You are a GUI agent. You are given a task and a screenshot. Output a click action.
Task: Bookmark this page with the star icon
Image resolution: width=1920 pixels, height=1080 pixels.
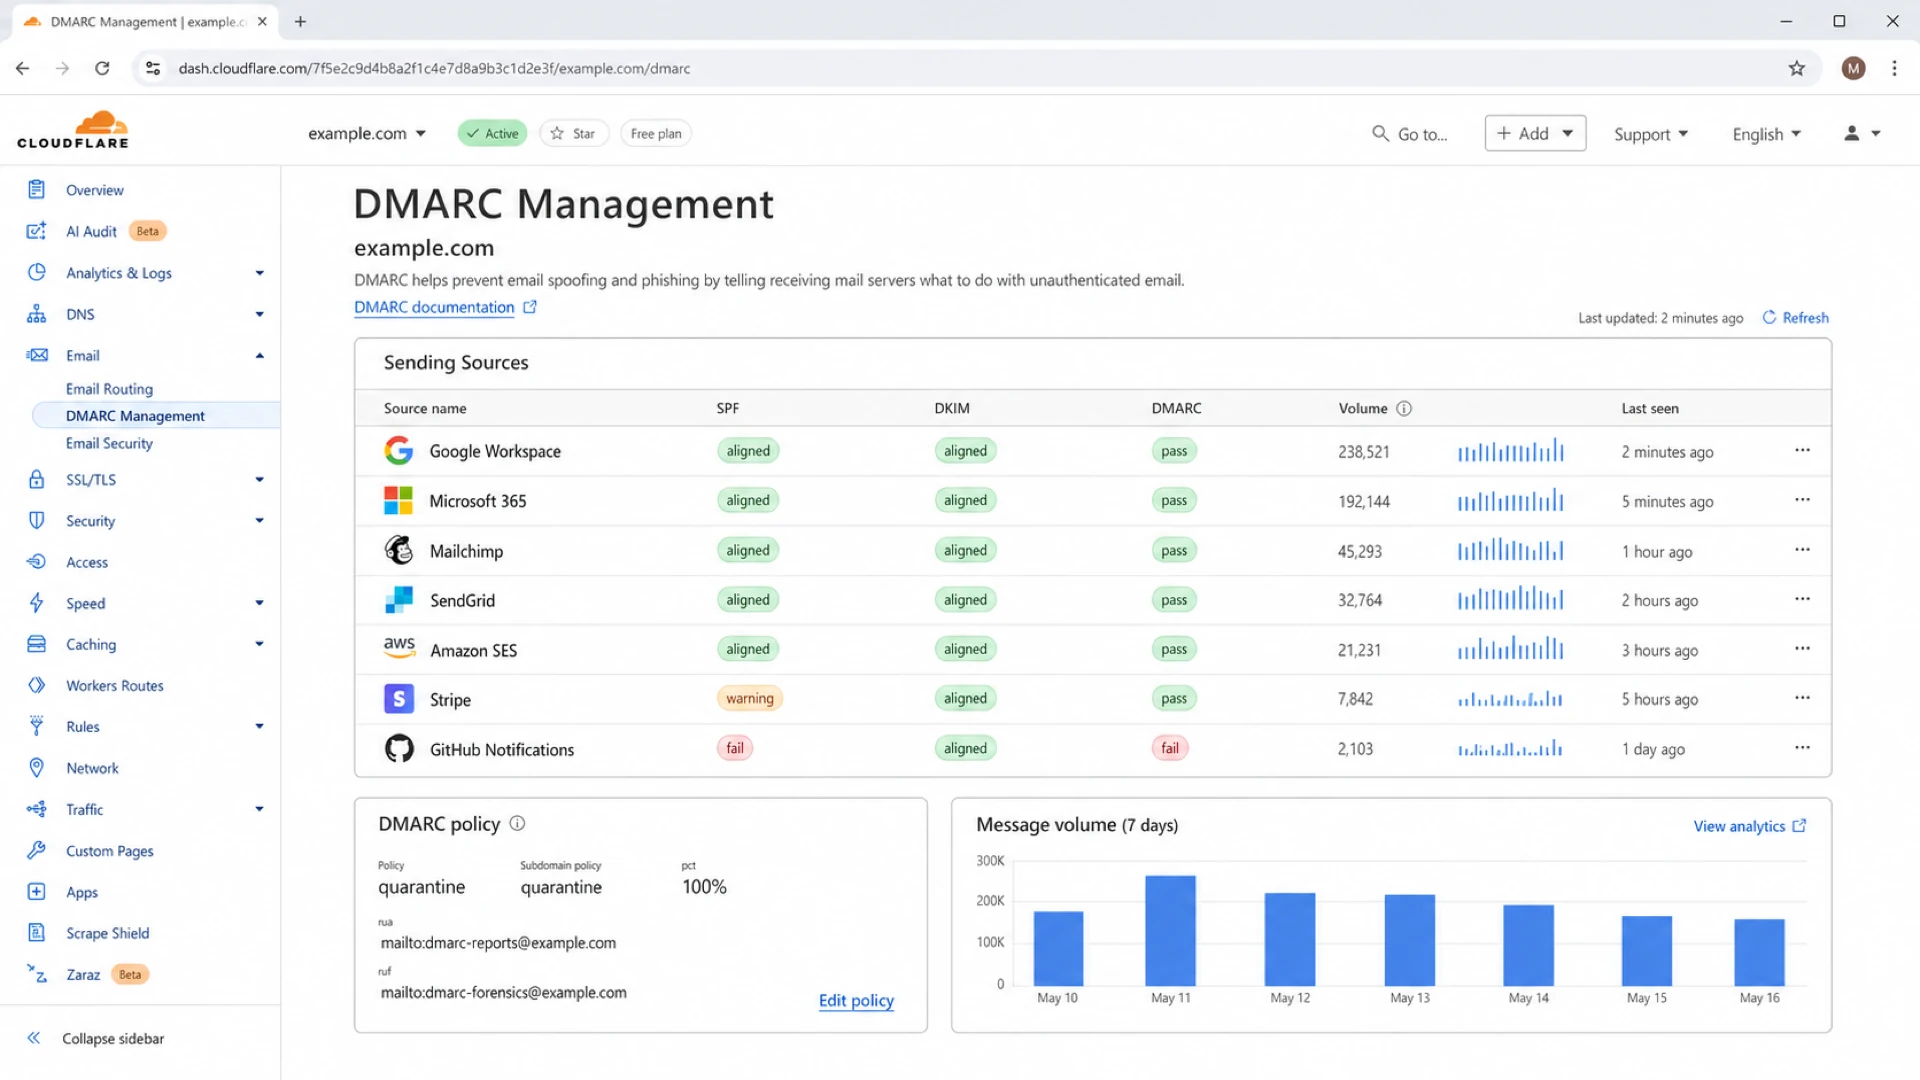1797,68
